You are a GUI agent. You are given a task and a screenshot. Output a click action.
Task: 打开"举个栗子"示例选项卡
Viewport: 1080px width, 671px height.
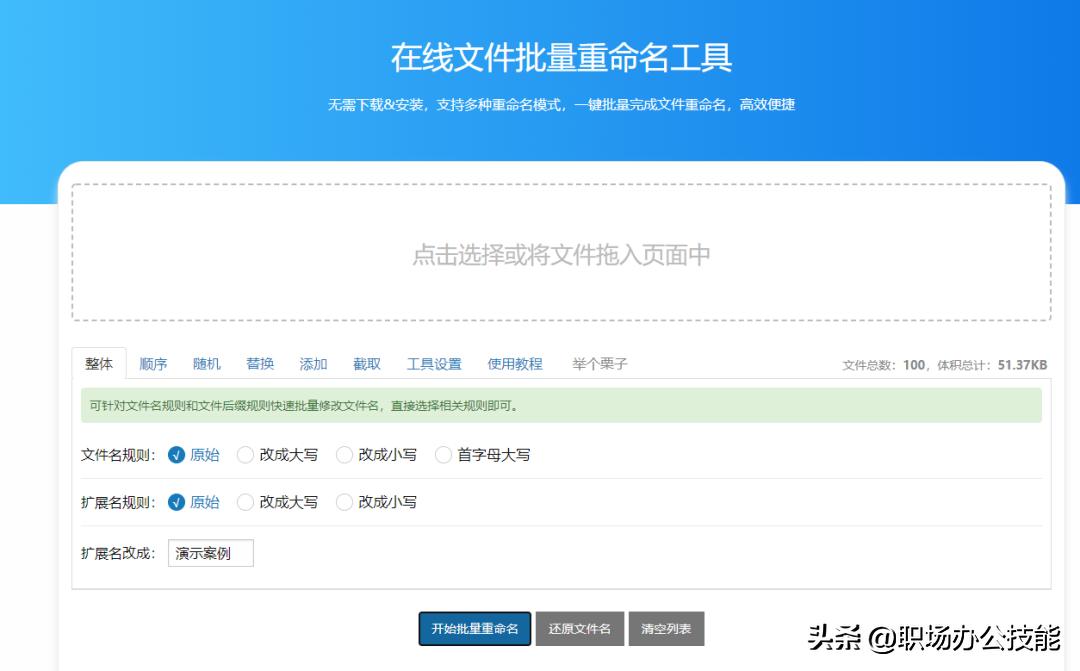[x=599, y=363]
